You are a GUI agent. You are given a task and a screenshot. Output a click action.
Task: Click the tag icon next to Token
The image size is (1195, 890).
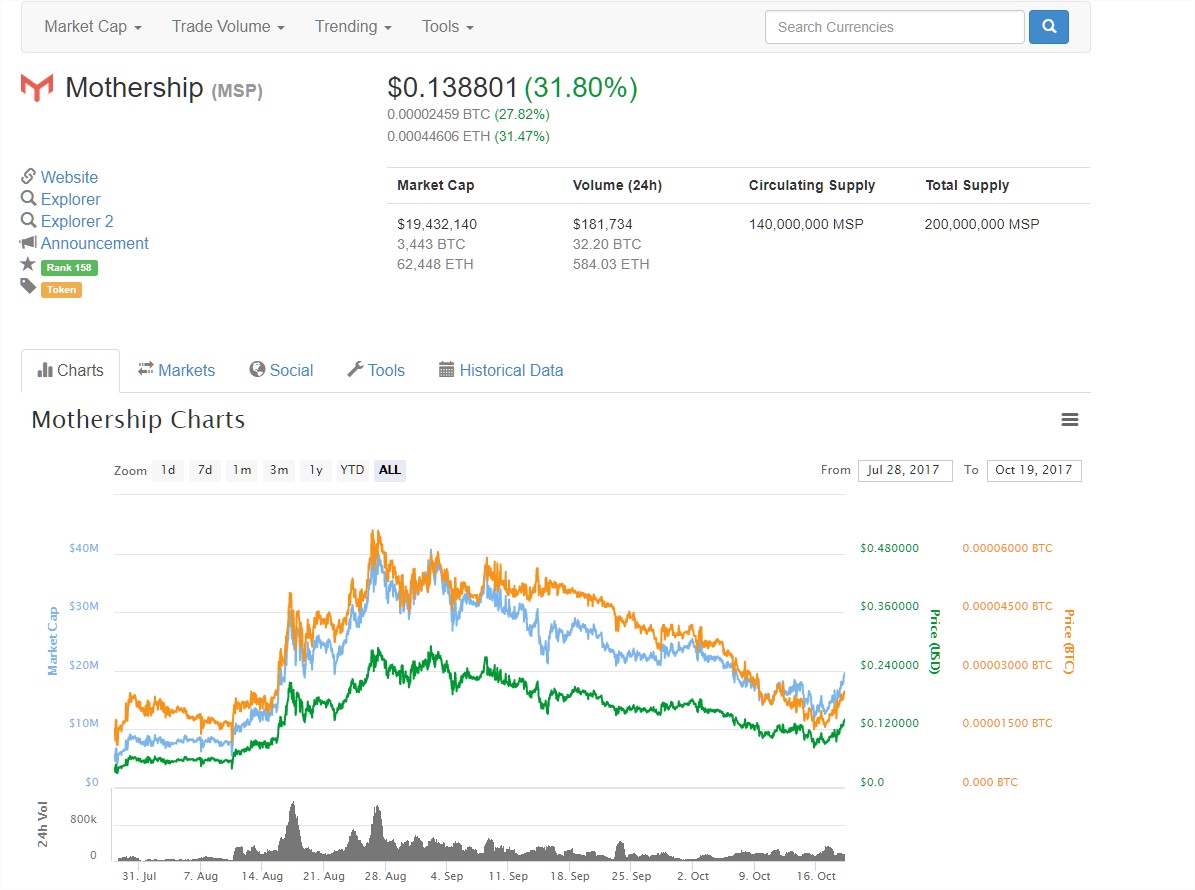tap(28, 287)
